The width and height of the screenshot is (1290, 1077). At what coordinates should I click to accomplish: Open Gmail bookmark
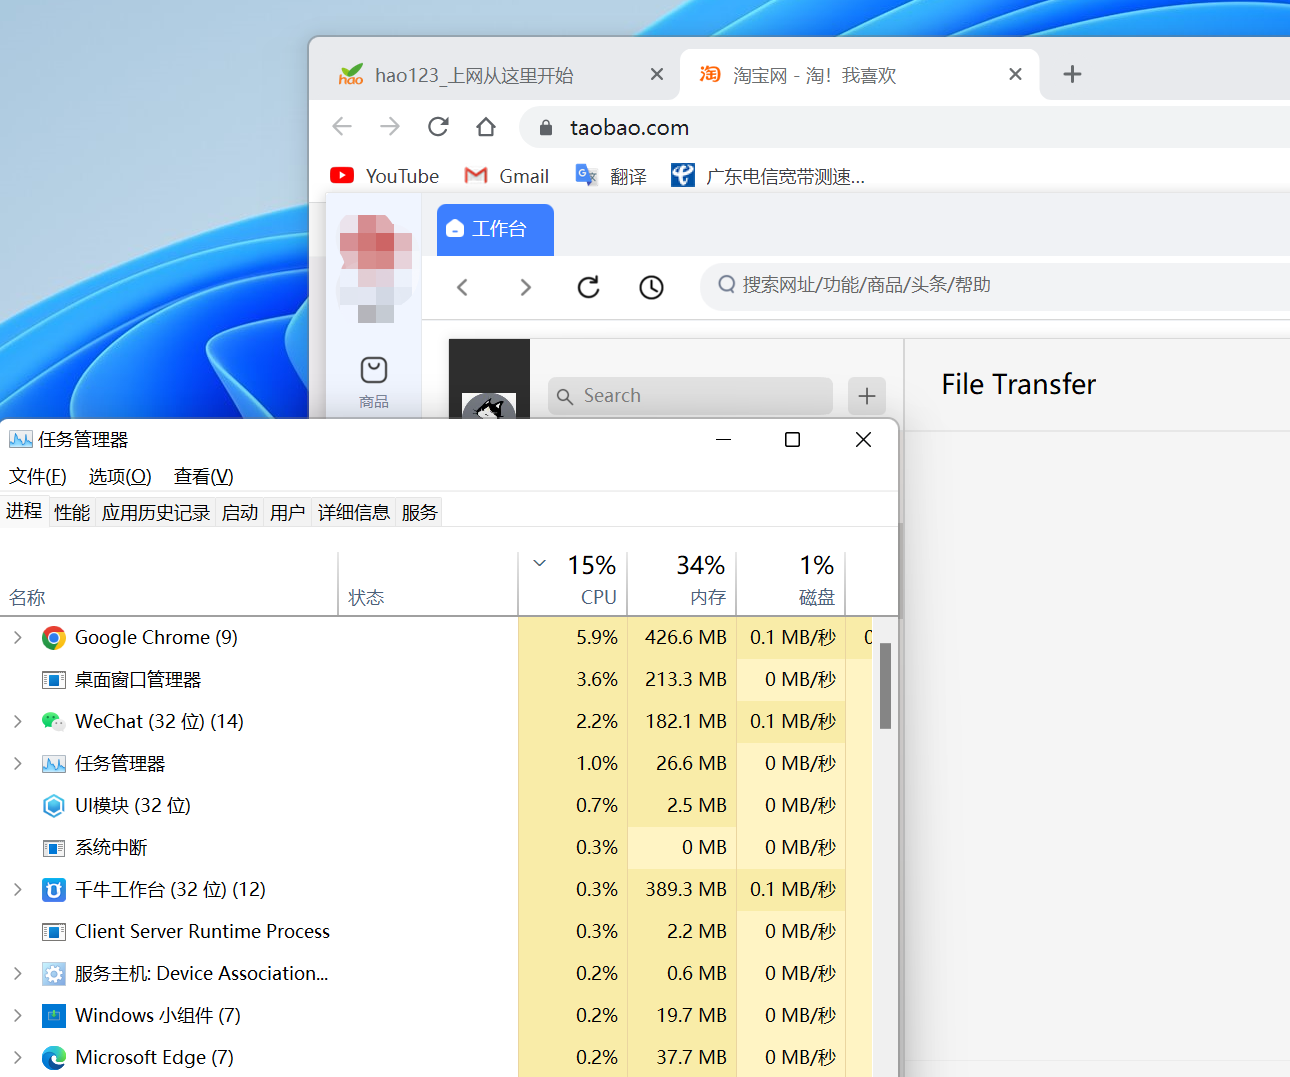tap(507, 176)
